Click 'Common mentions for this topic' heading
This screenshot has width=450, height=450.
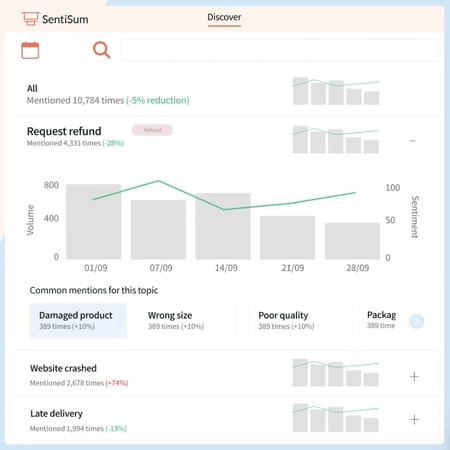(94, 290)
